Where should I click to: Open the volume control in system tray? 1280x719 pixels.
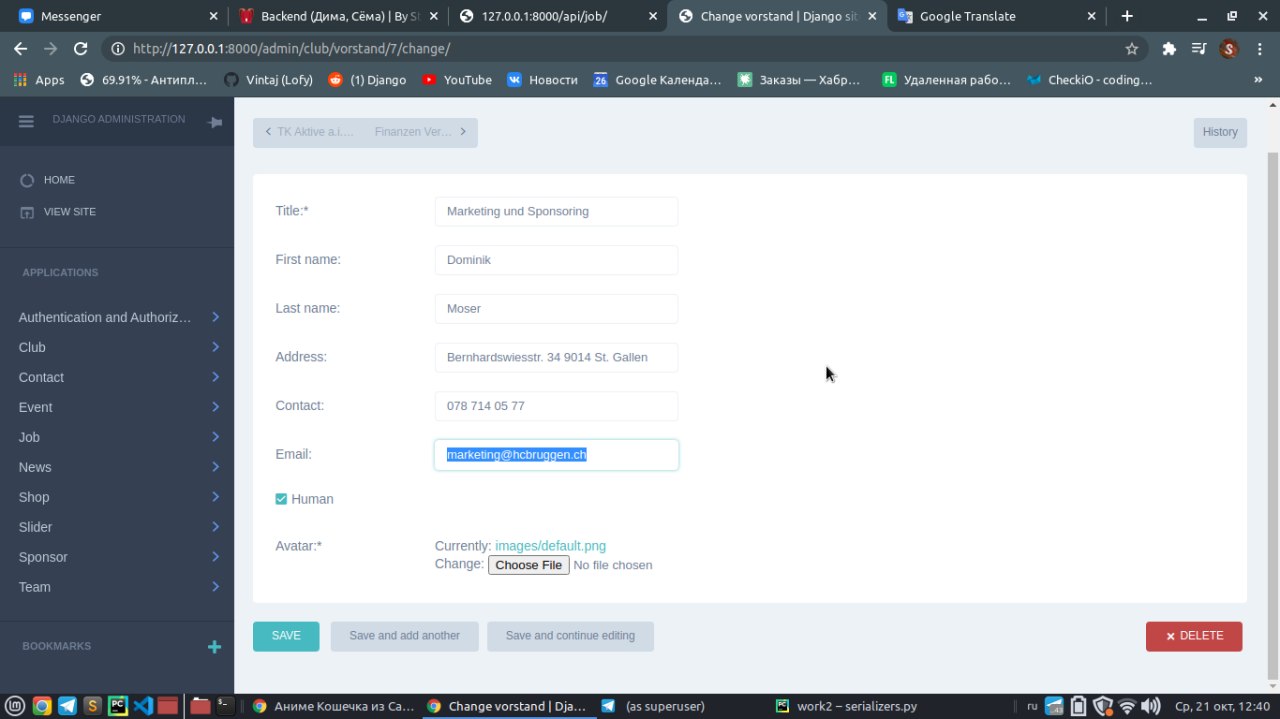click(1151, 706)
